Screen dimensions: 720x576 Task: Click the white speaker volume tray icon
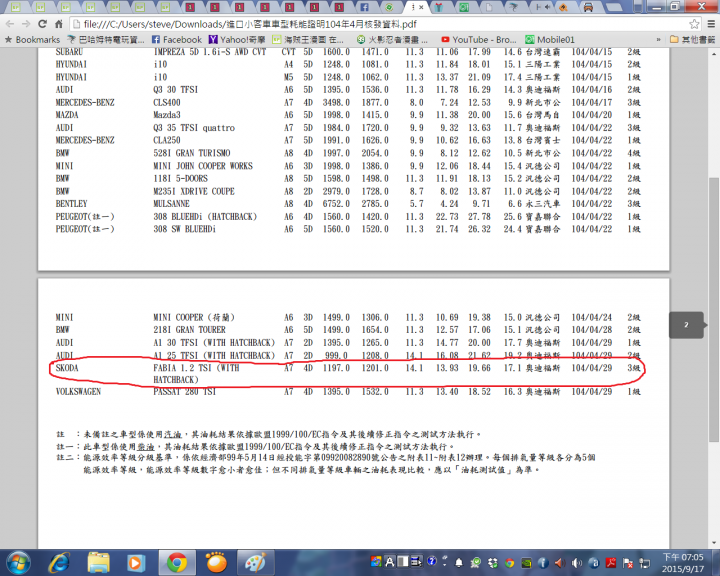pyautogui.click(x=577, y=563)
